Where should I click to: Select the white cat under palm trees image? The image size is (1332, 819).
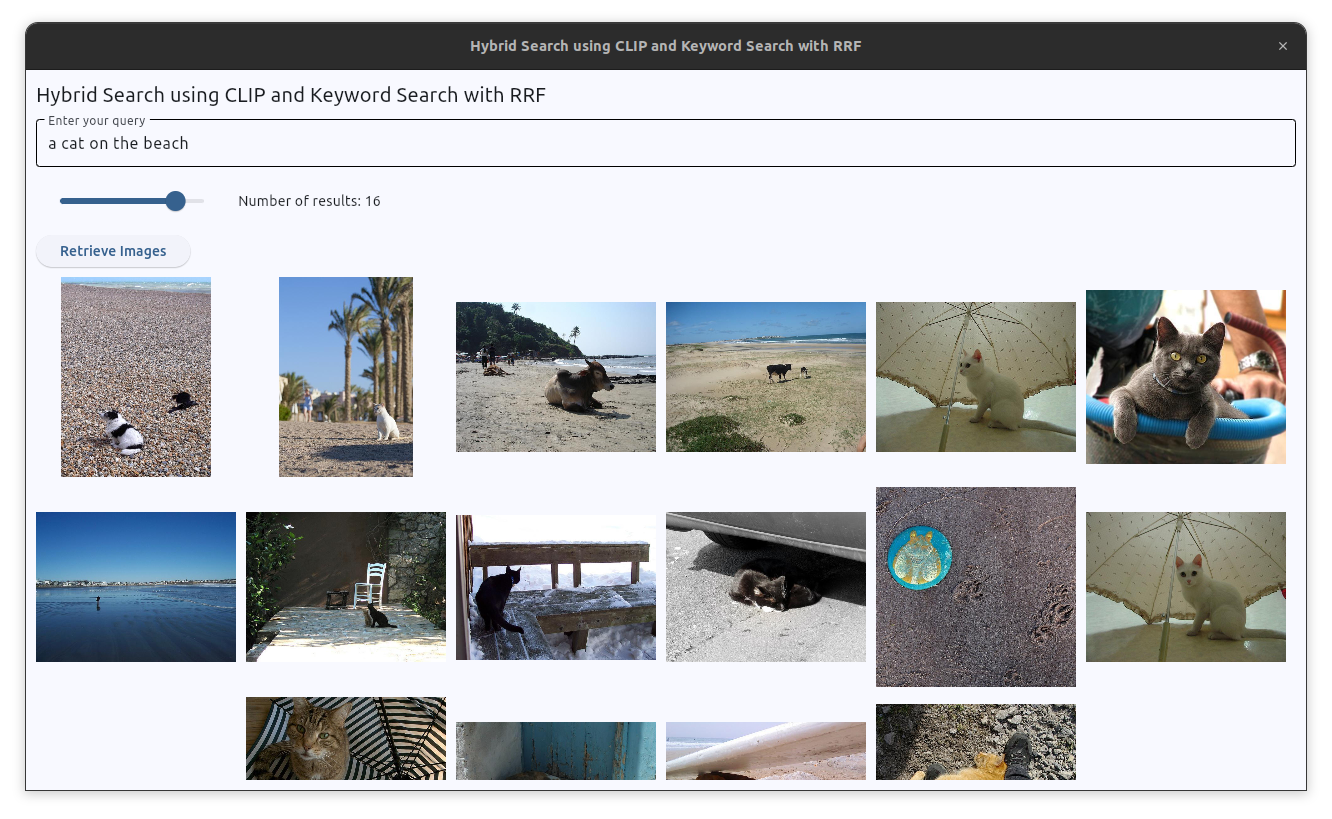coord(346,377)
